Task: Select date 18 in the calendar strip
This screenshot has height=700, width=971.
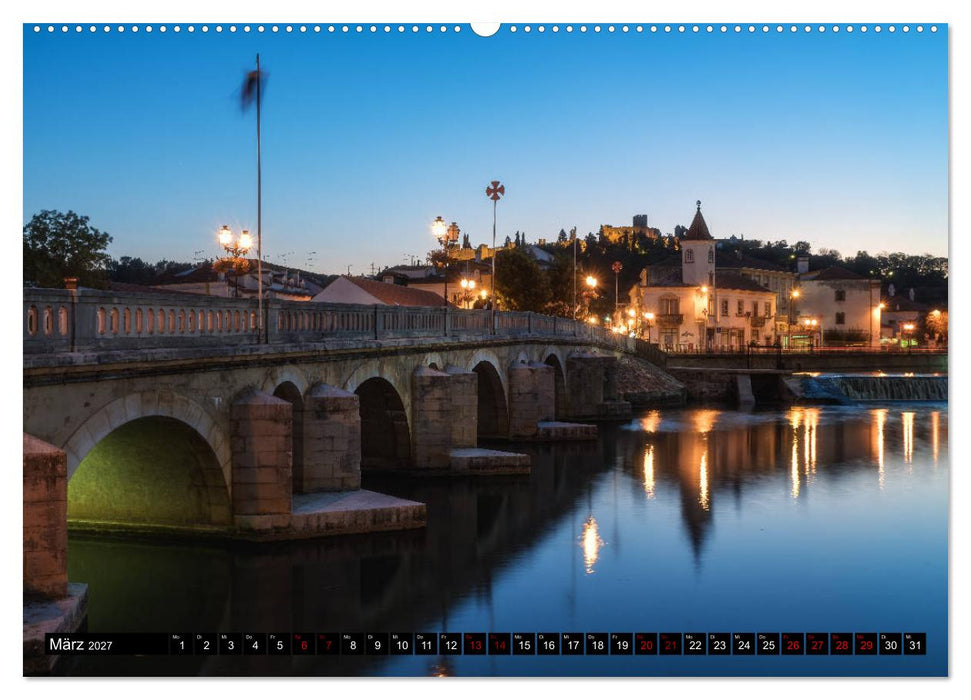Action: click(598, 644)
